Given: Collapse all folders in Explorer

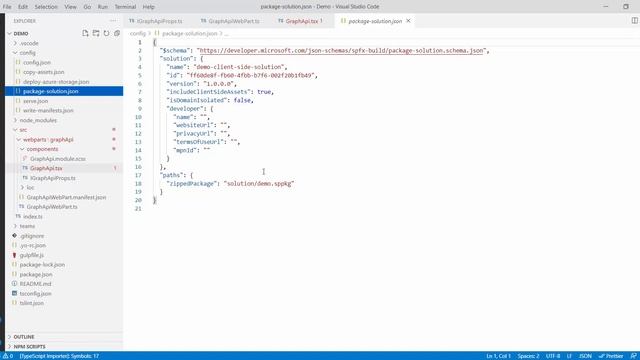Looking at the screenshot, I should [x=117, y=33].
